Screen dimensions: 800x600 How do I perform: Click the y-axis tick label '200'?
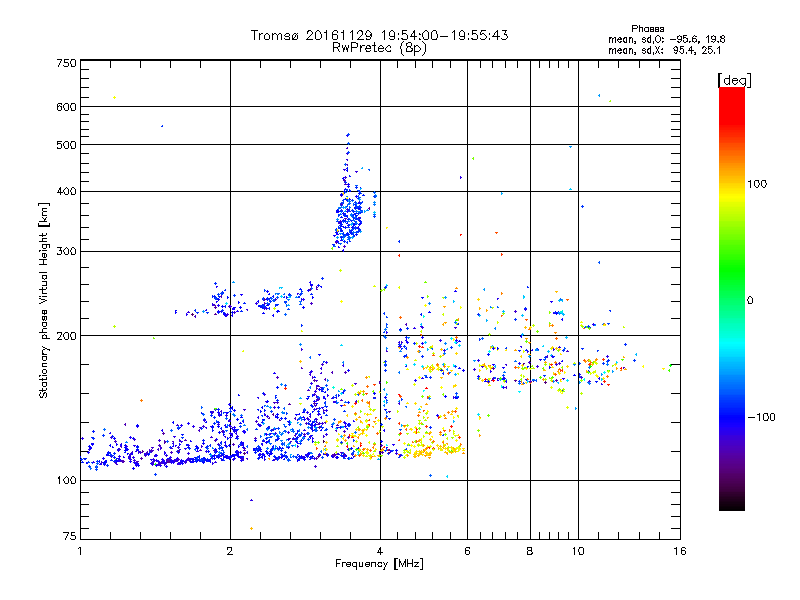pyautogui.click(x=66, y=336)
